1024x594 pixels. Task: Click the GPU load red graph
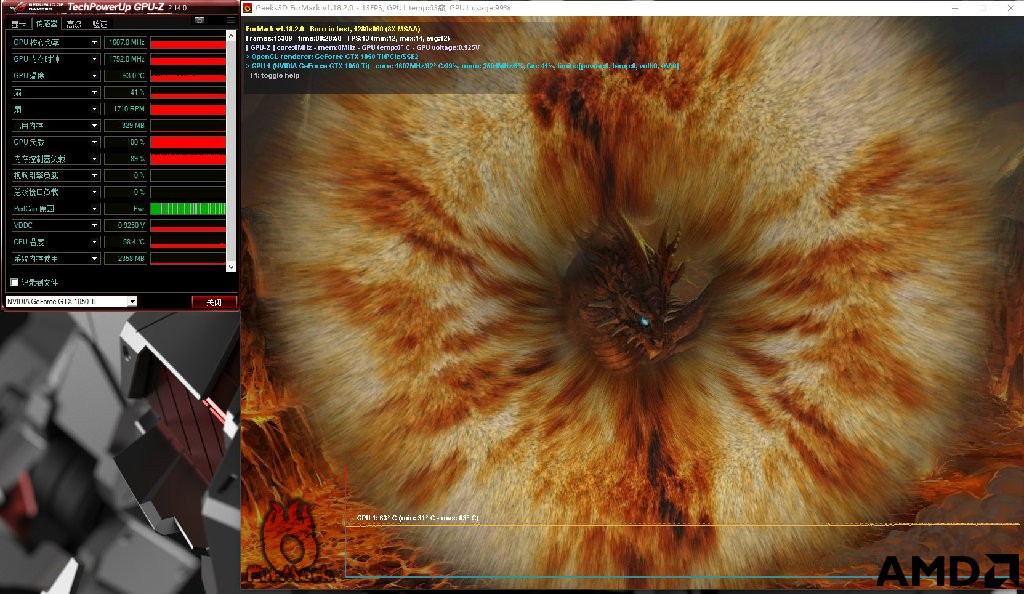coord(188,142)
